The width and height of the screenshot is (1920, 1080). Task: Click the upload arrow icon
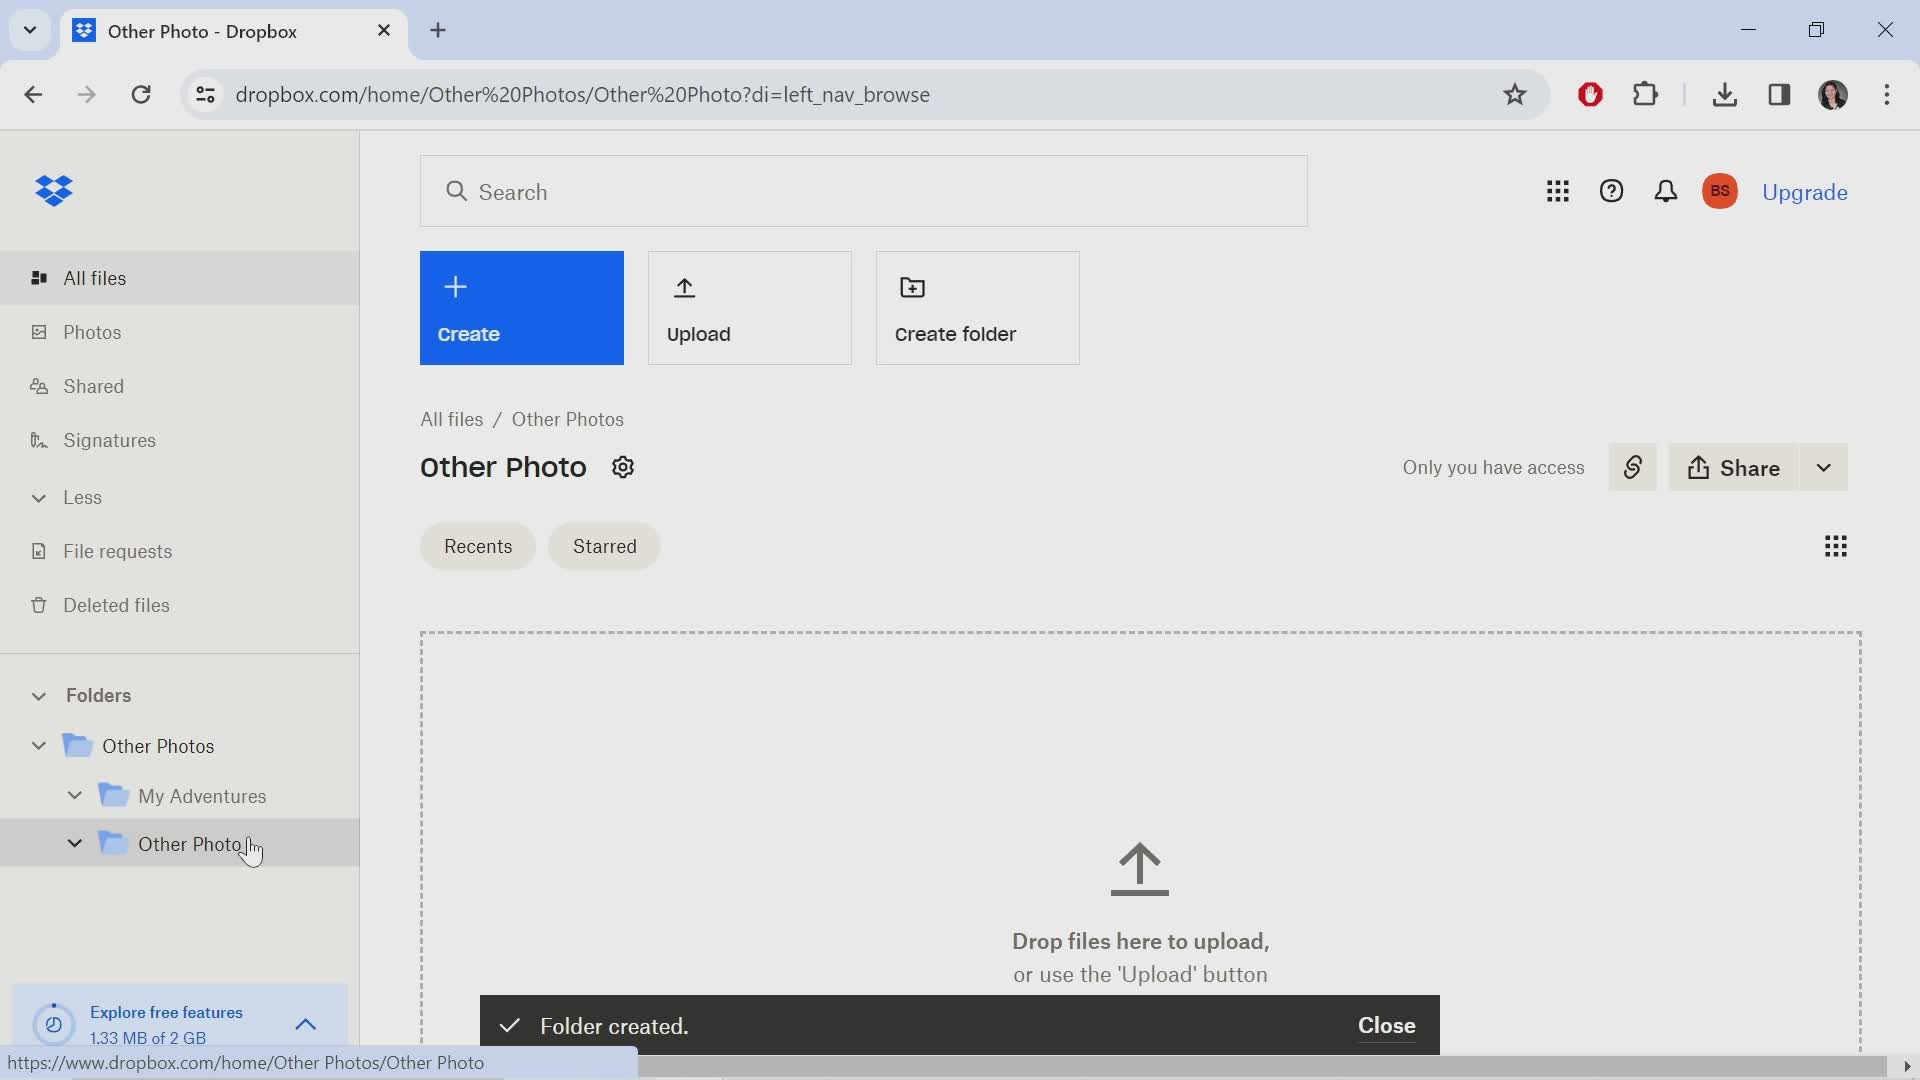click(x=684, y=286)
